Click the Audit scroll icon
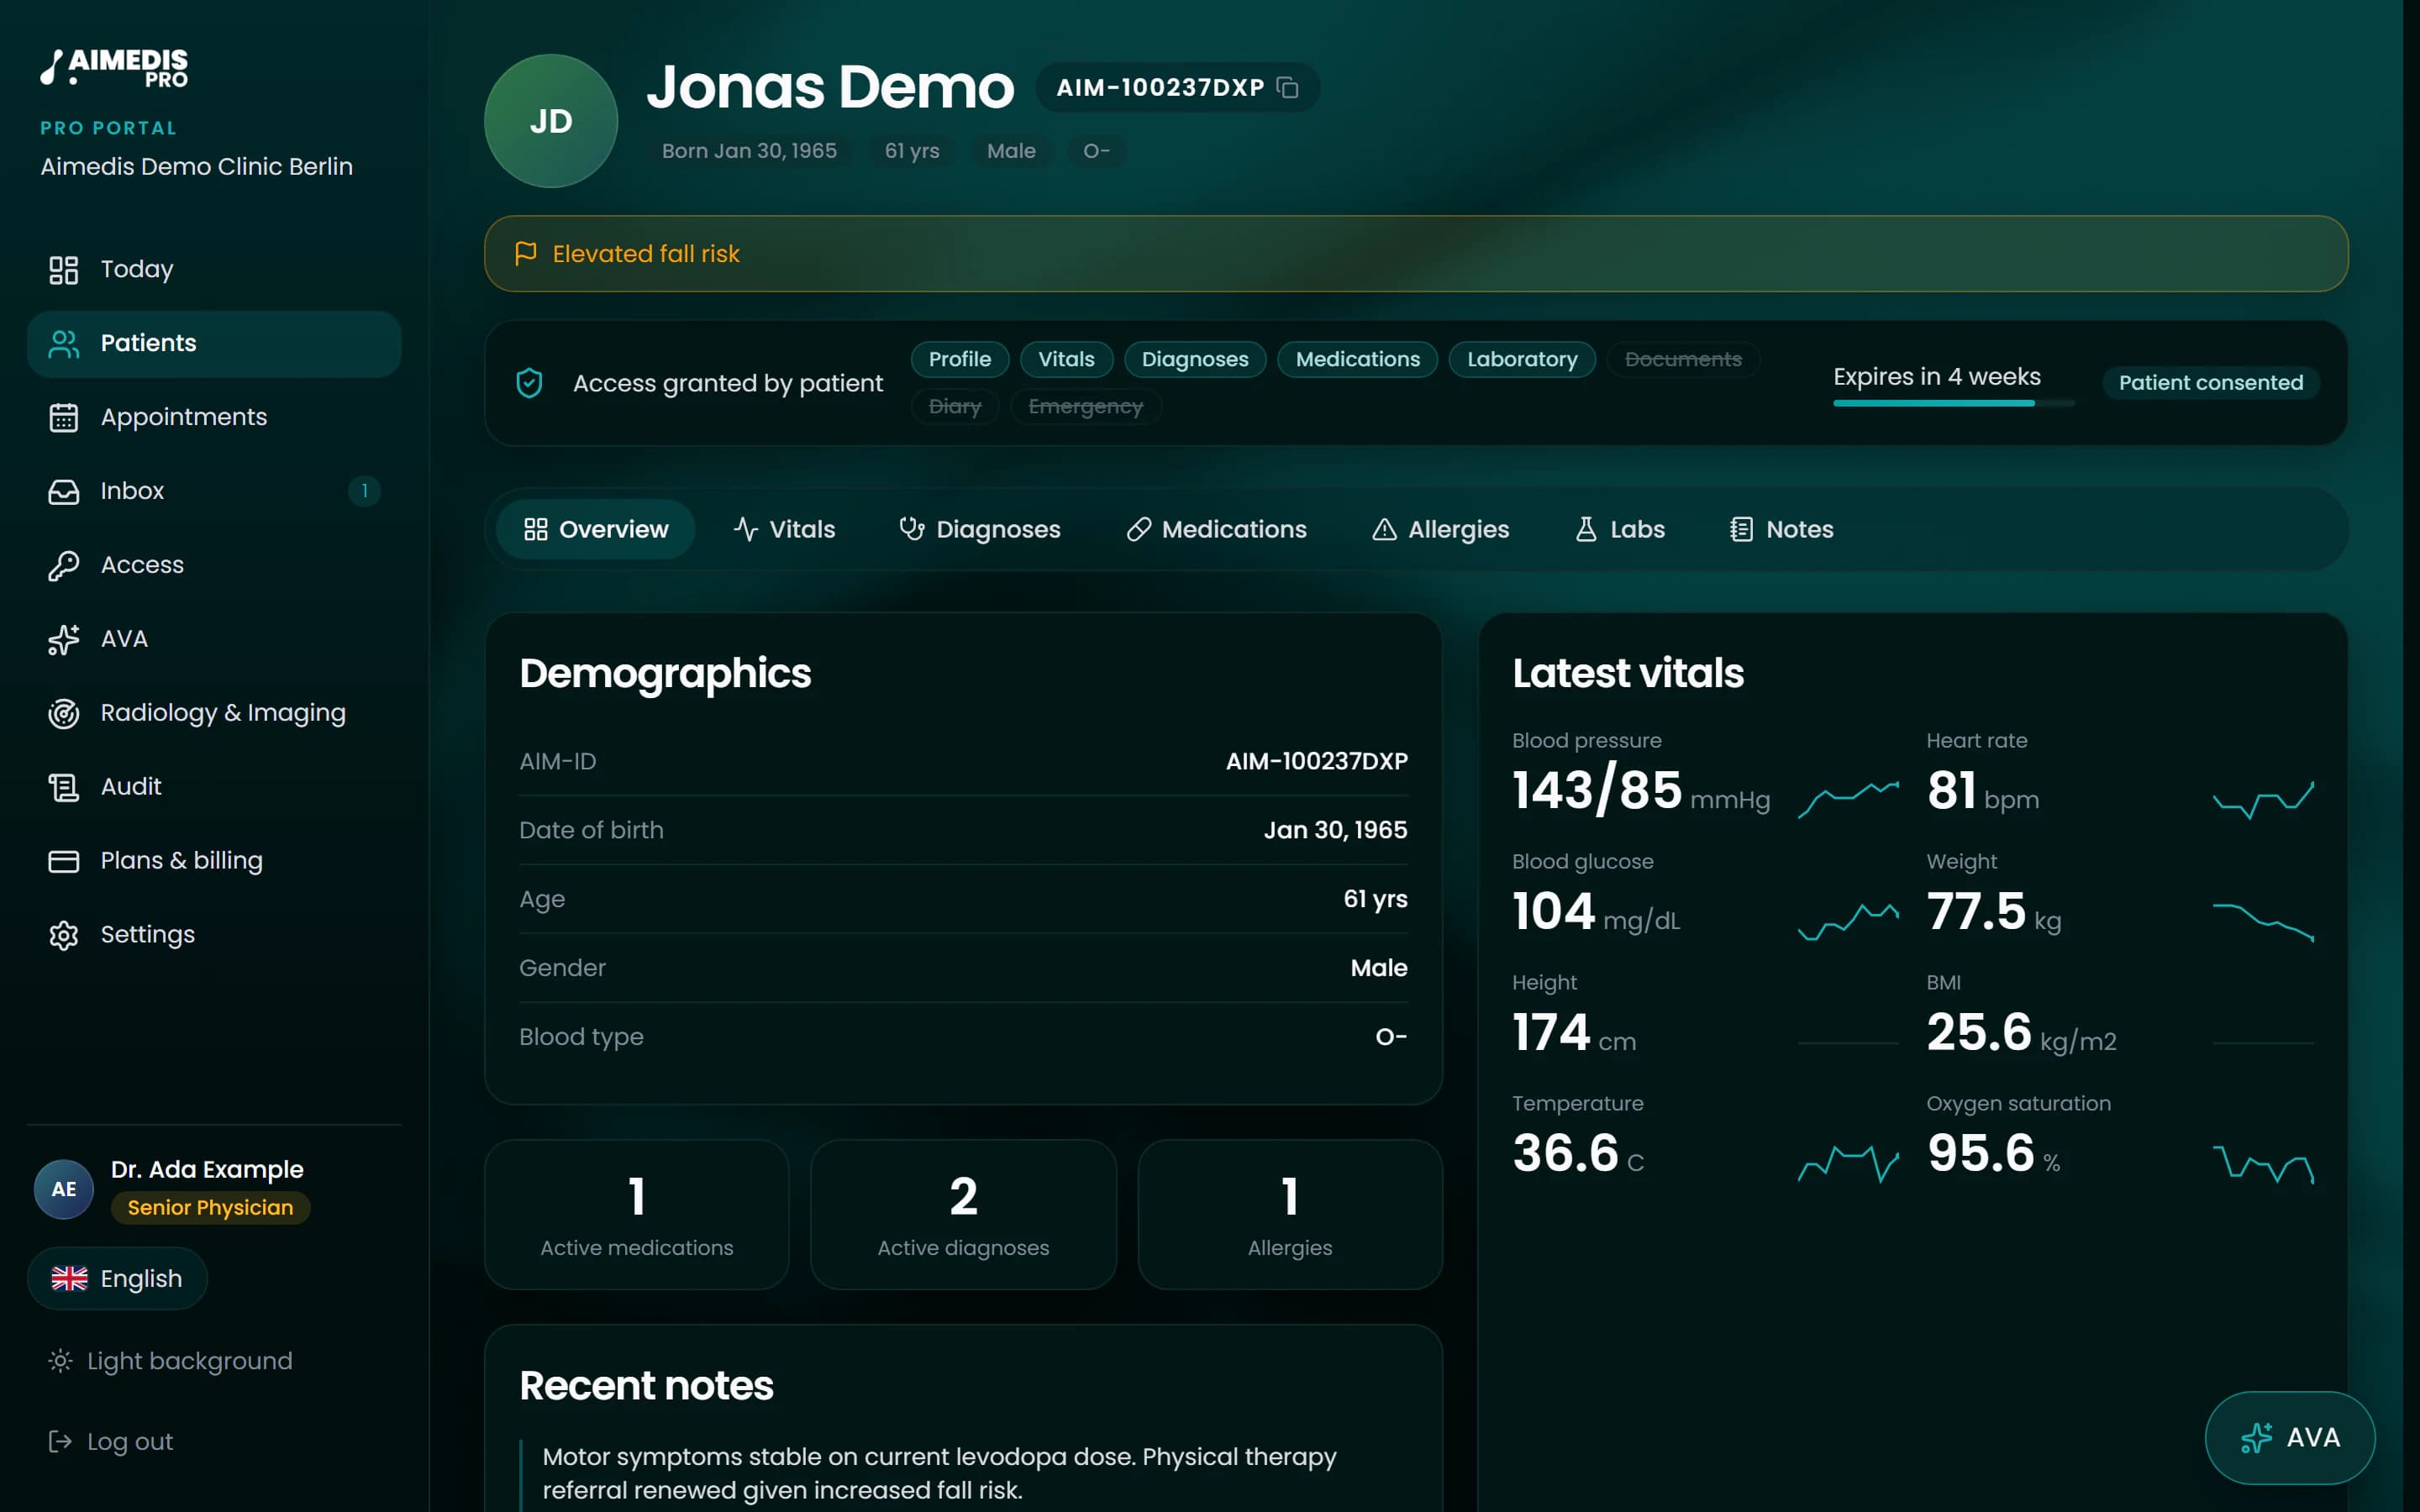Screen dimensions: 2420x1512 64,788
